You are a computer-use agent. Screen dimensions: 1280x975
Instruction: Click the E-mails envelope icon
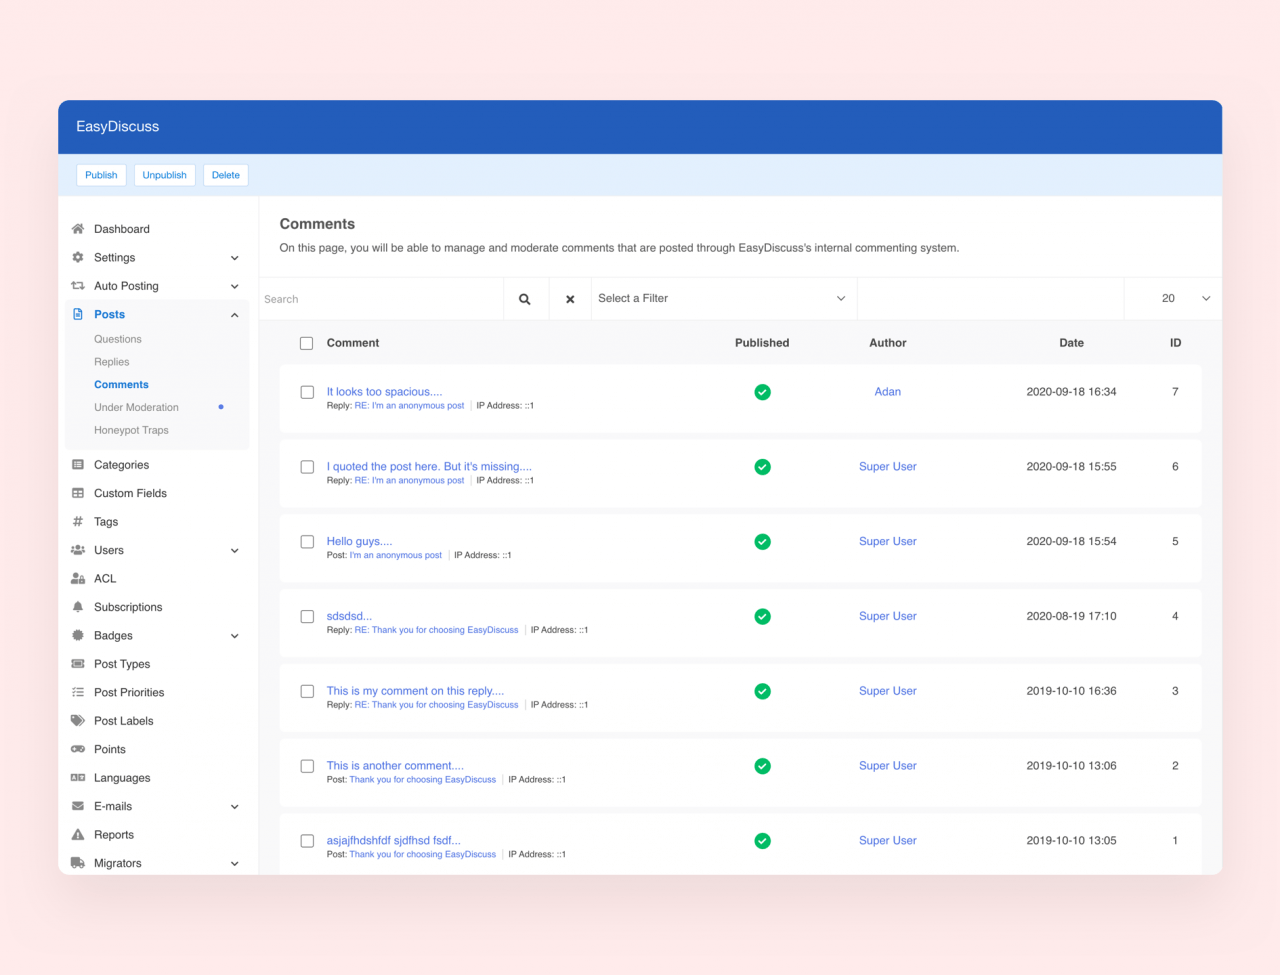78,806
